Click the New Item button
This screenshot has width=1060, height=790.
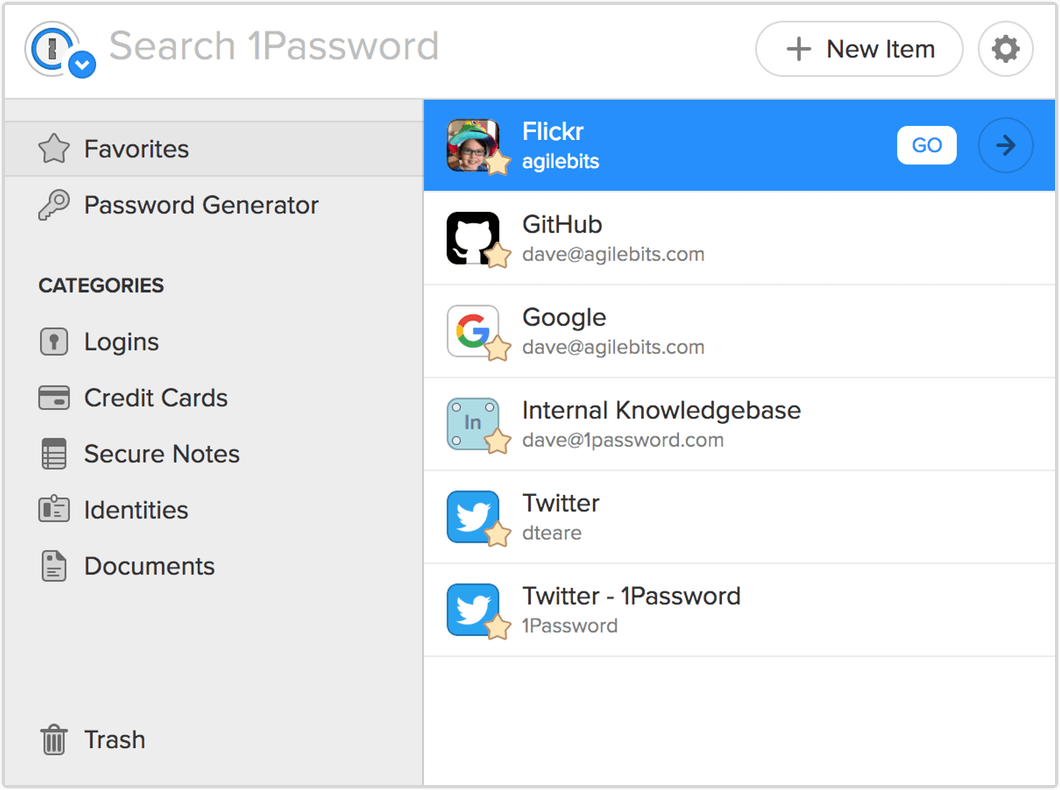tap(858, 48)
